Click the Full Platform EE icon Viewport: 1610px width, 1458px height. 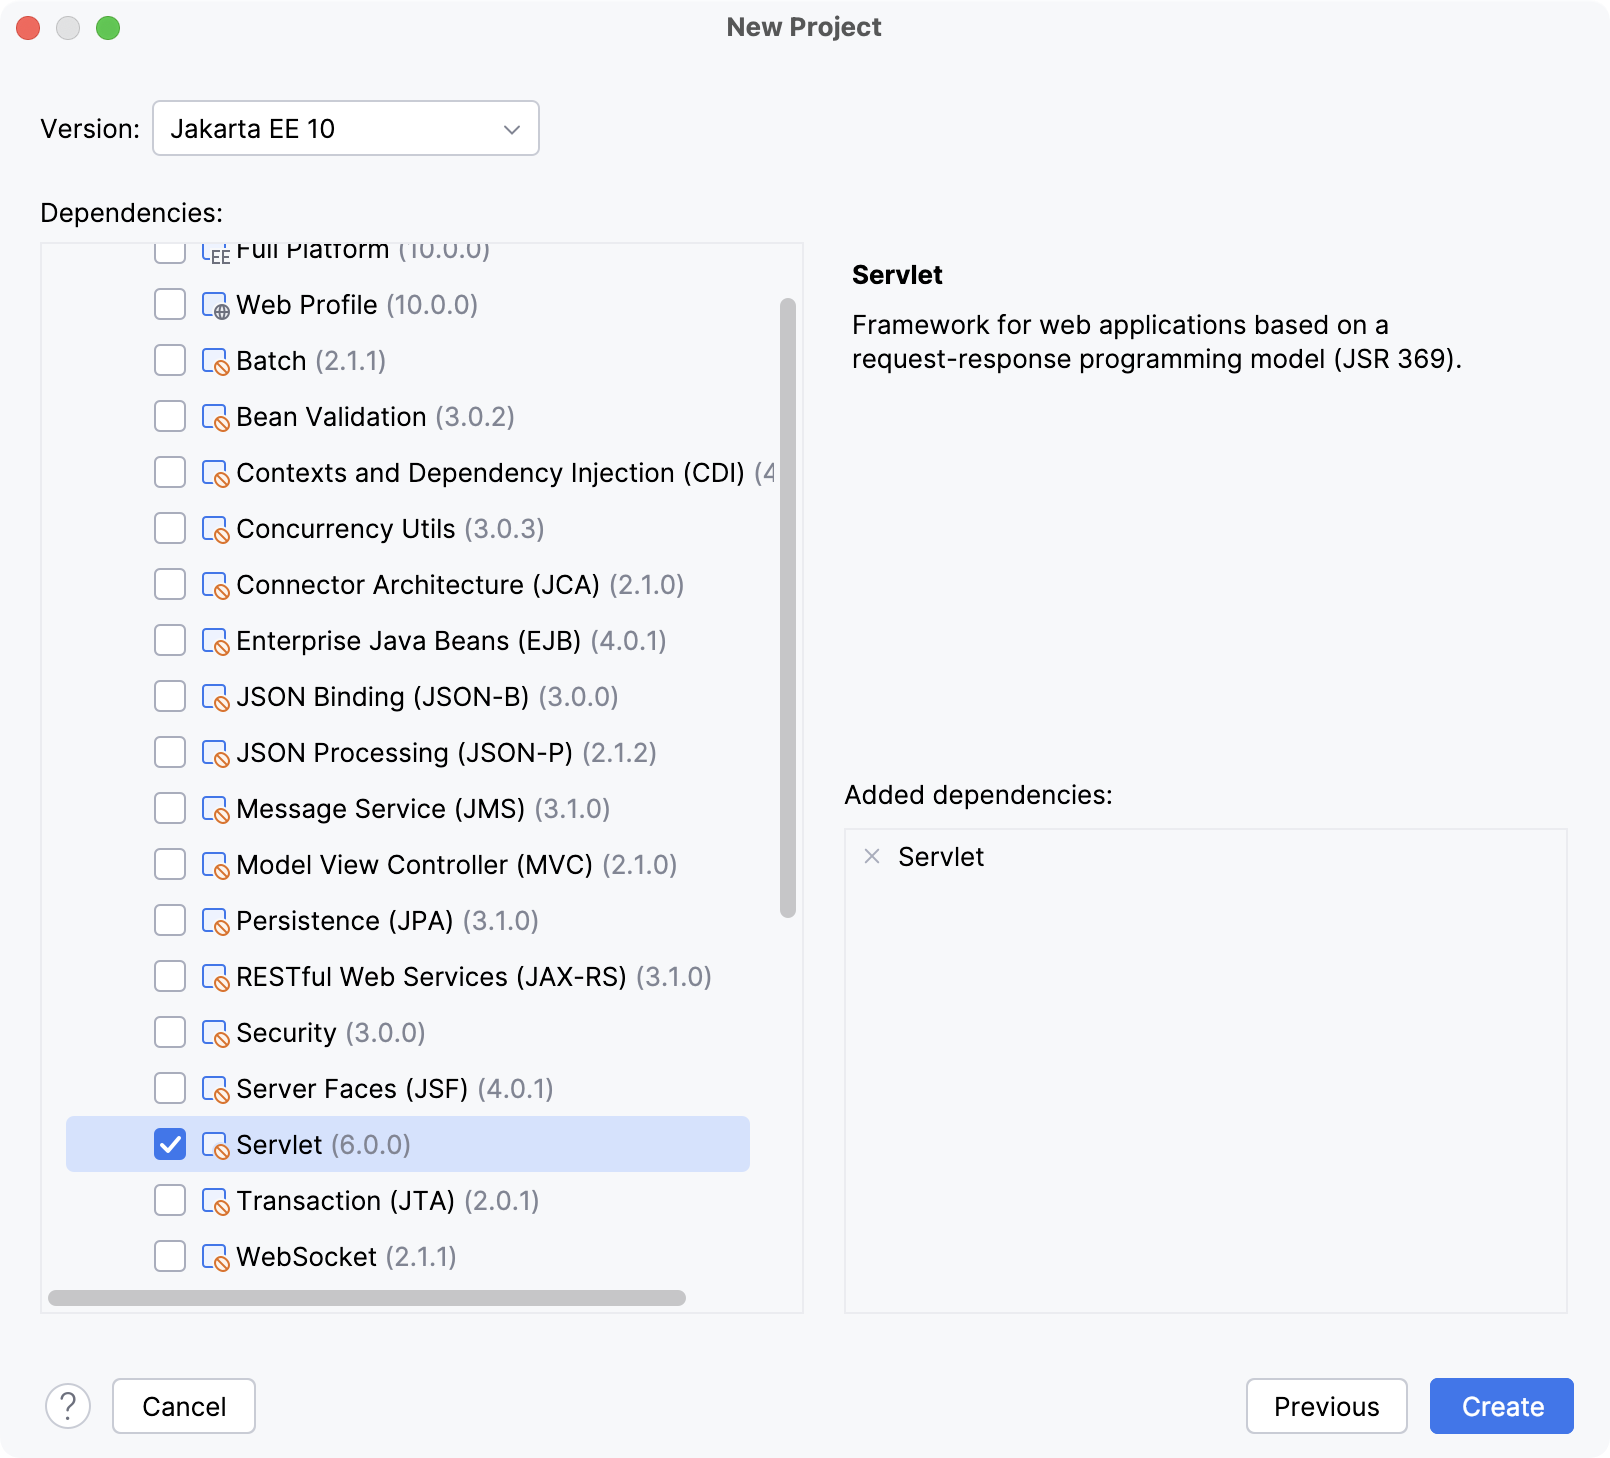point(214,251)
